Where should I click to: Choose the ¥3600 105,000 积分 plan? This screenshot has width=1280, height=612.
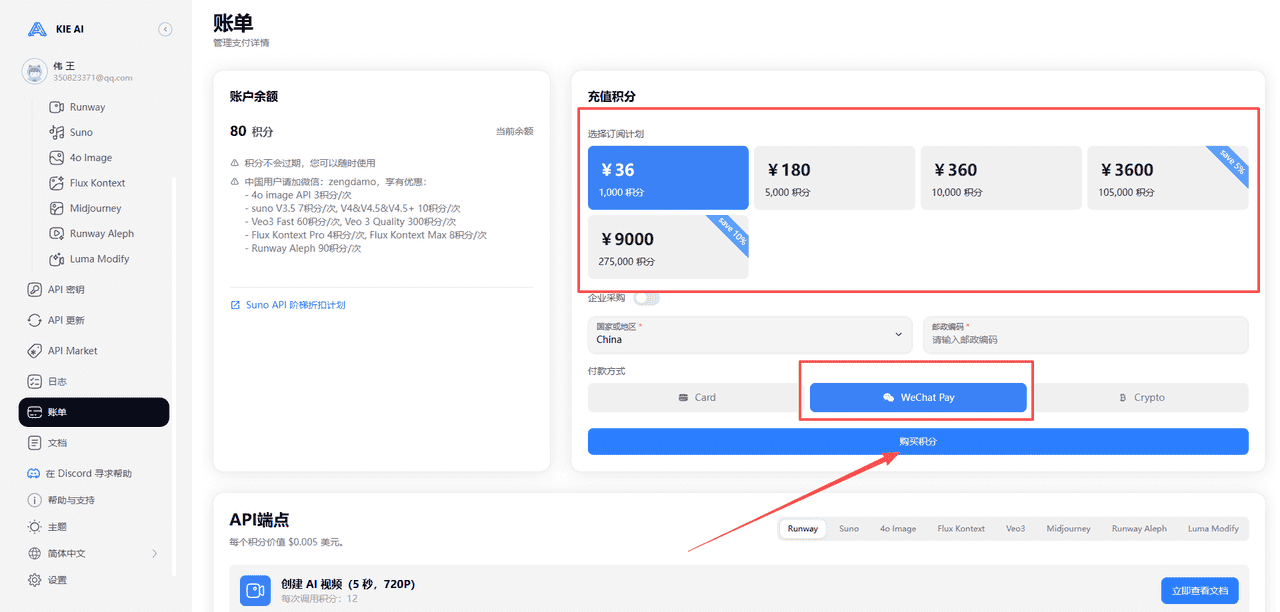tap(1167, 178)
